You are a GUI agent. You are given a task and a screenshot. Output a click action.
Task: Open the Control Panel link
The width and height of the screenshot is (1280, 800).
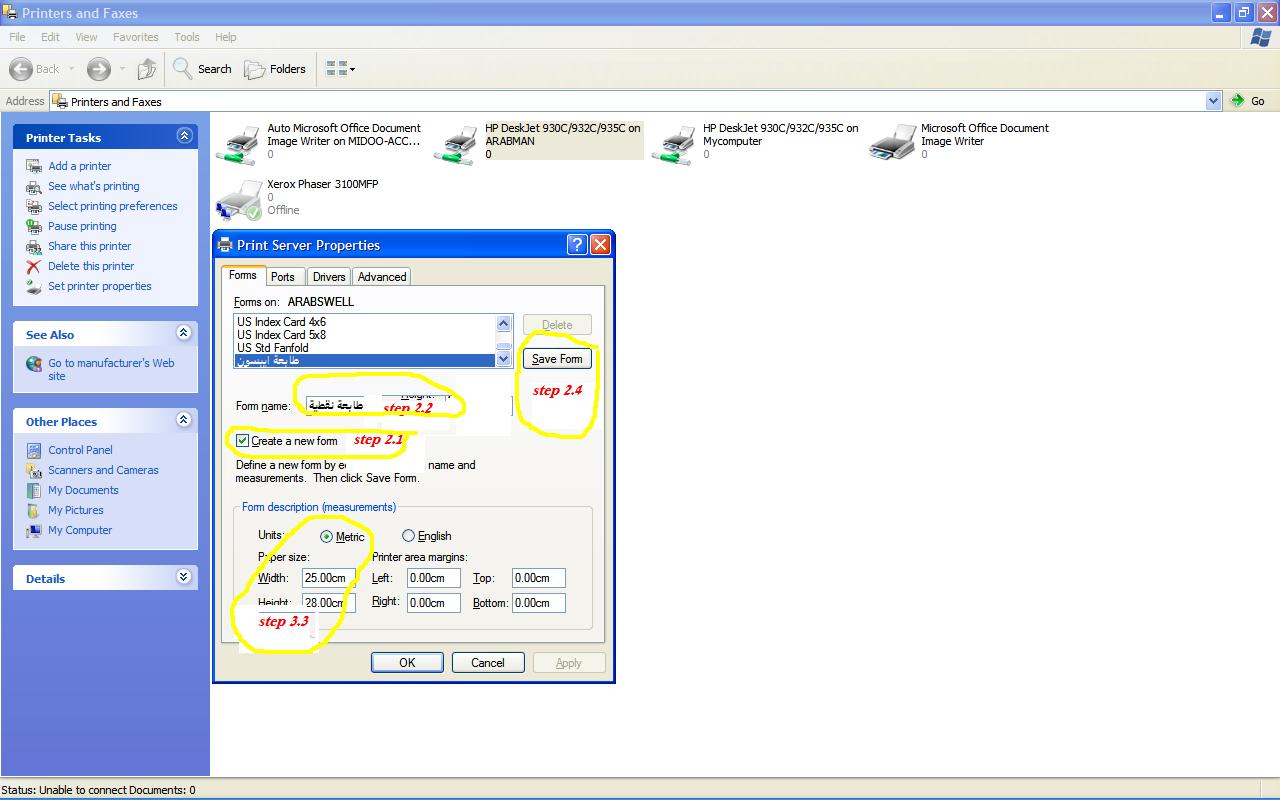[80, 450]
